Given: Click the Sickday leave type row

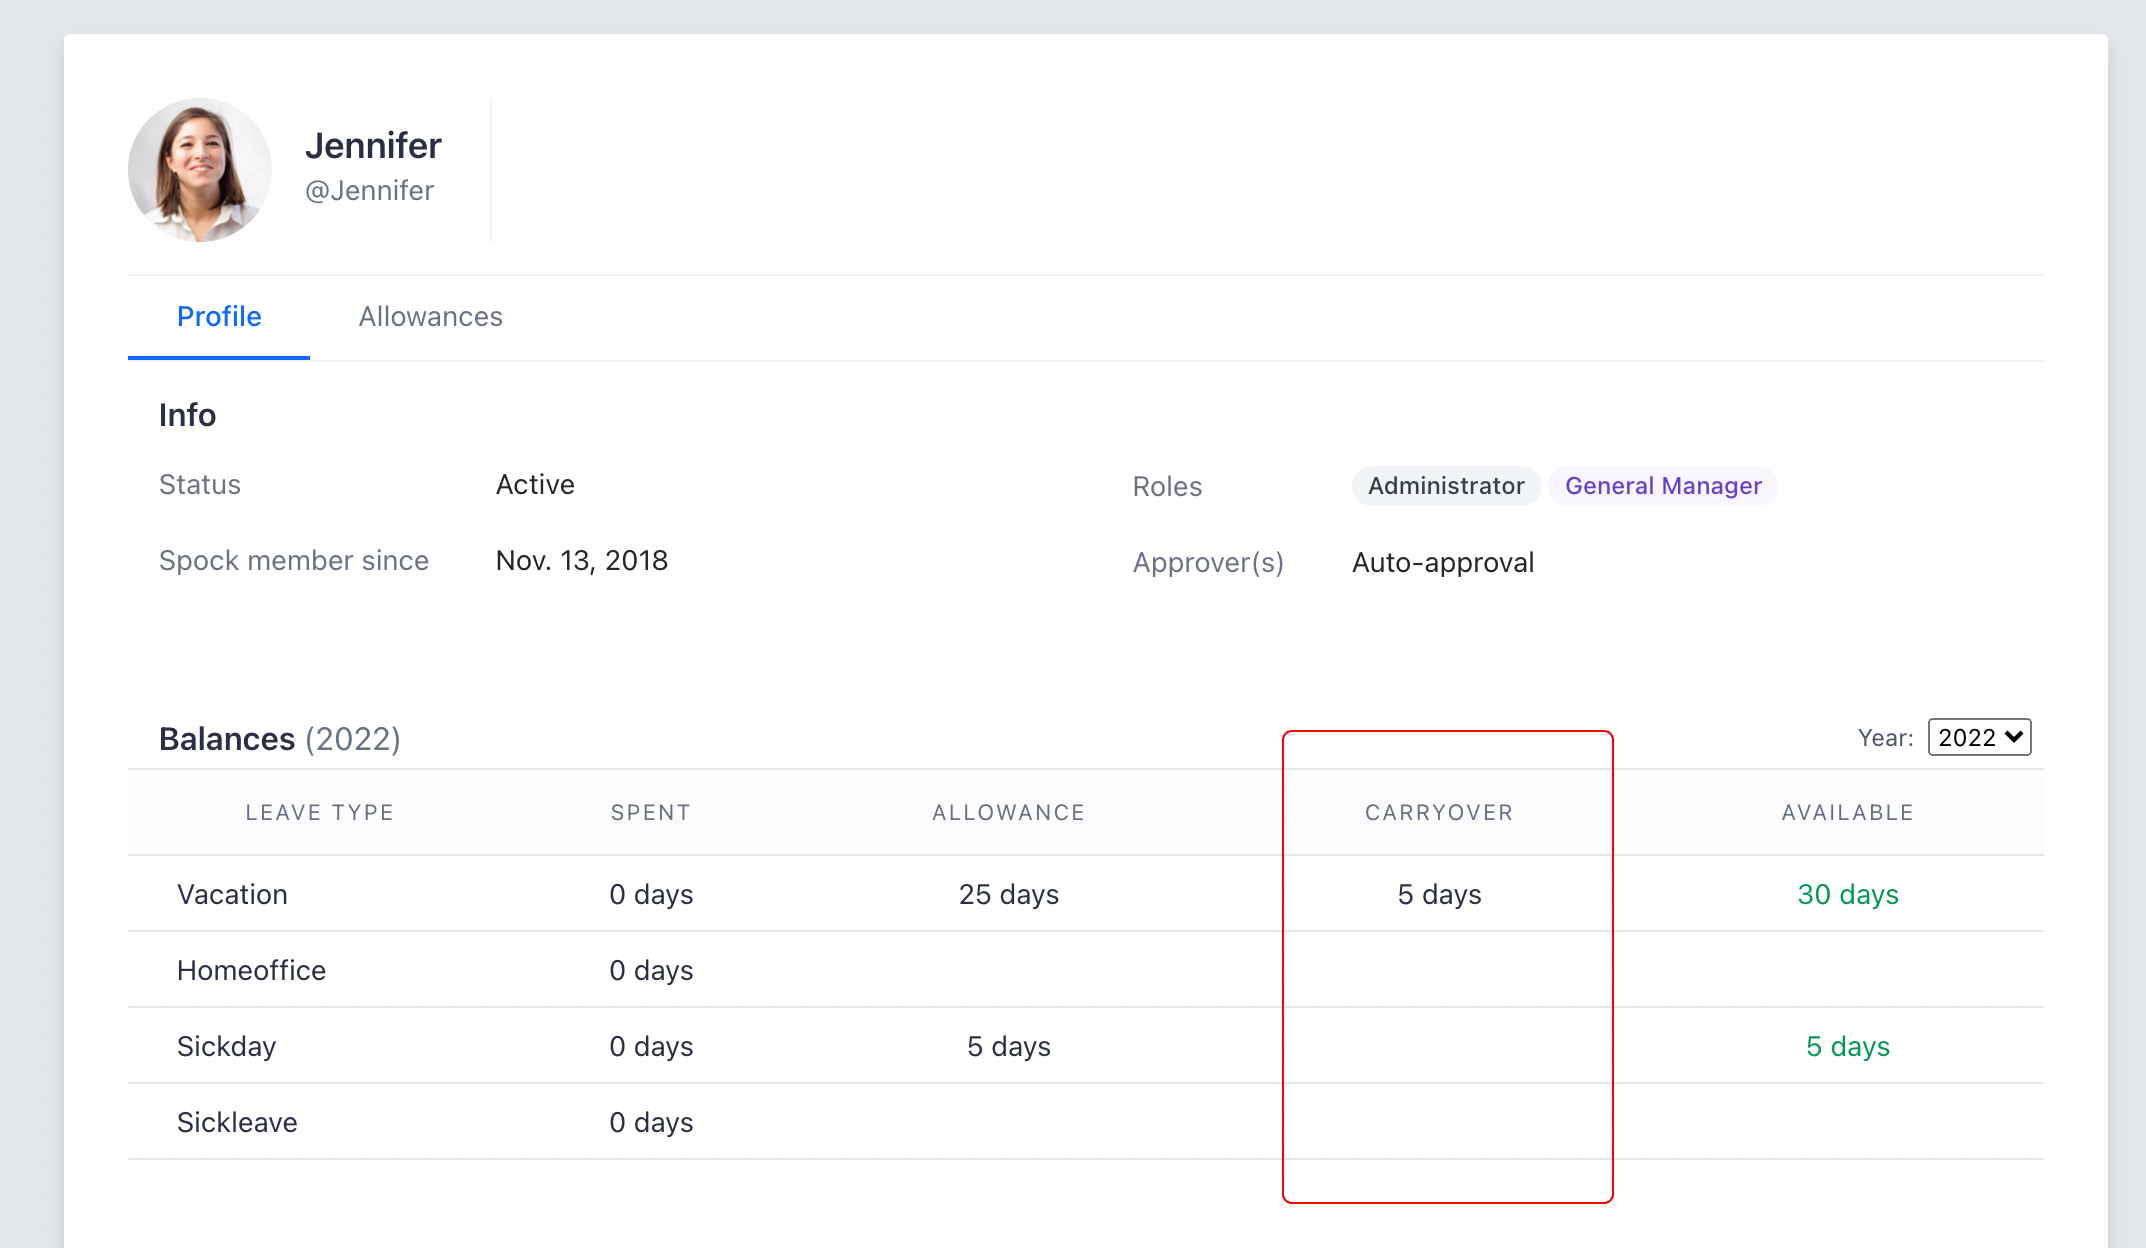Looking at the screenshot, I should (226, 1046).
